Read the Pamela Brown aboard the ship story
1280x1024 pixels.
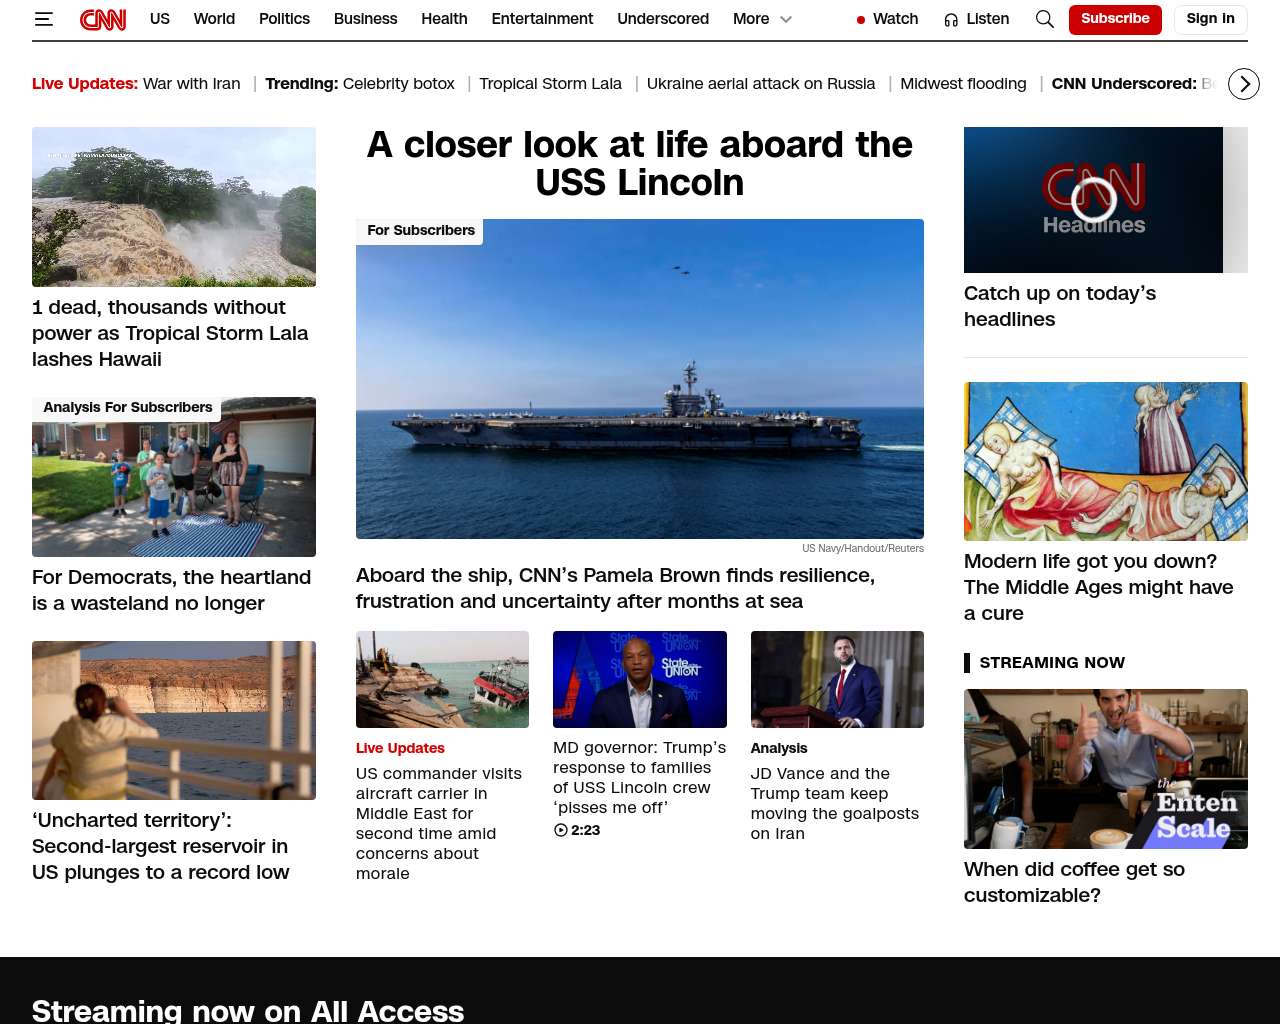pos(615,588)
